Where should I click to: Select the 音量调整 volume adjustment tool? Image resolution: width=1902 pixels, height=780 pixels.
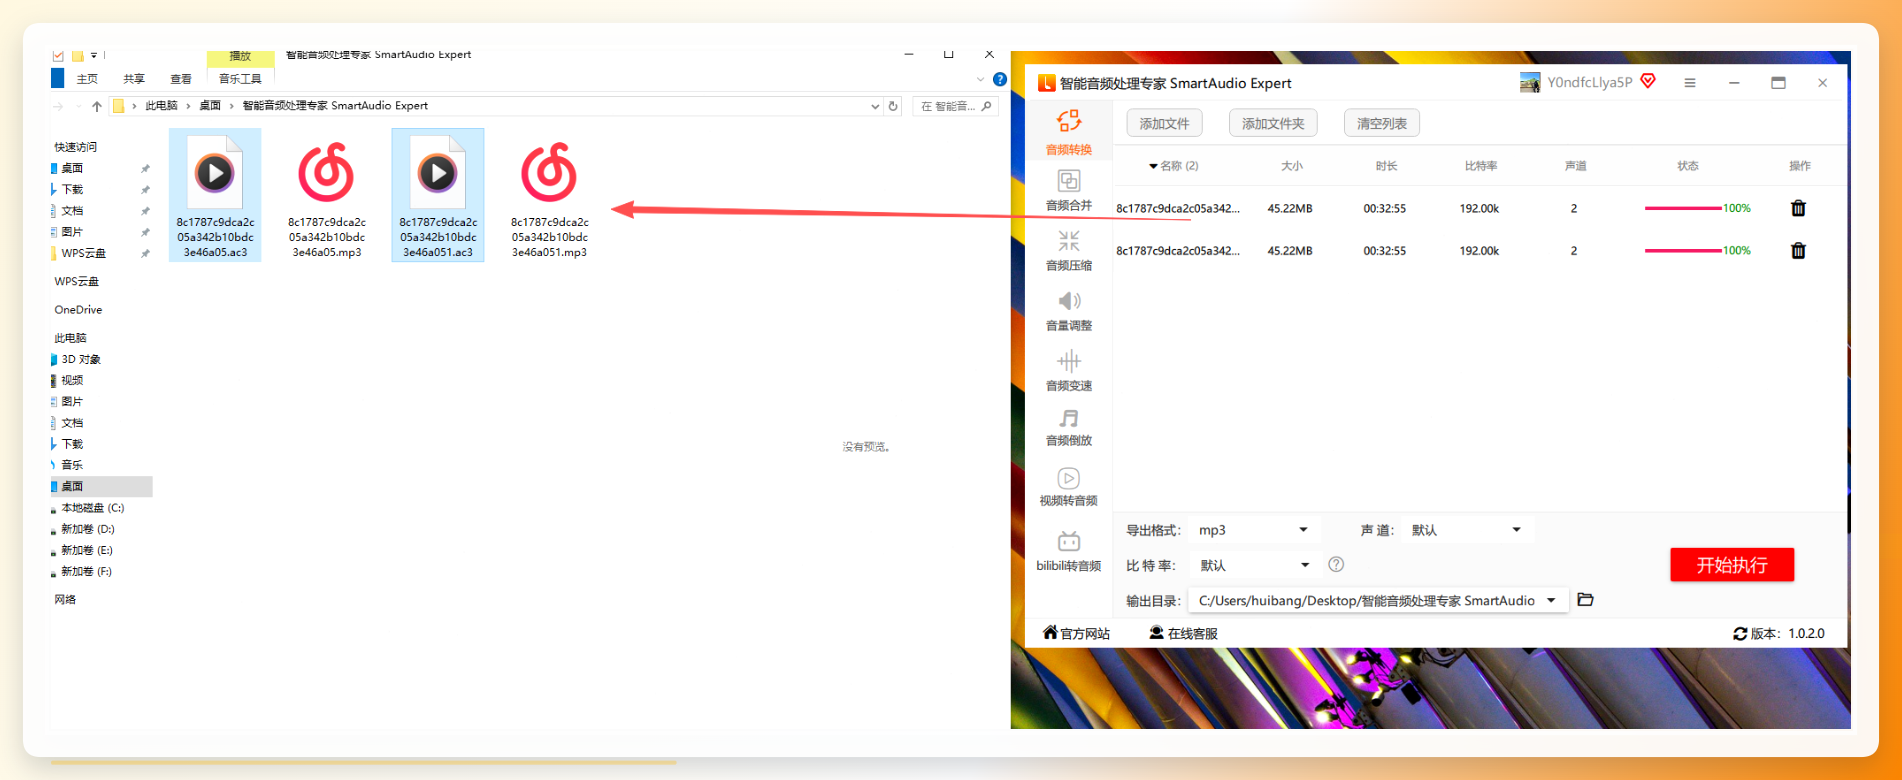click(1068, 310)
